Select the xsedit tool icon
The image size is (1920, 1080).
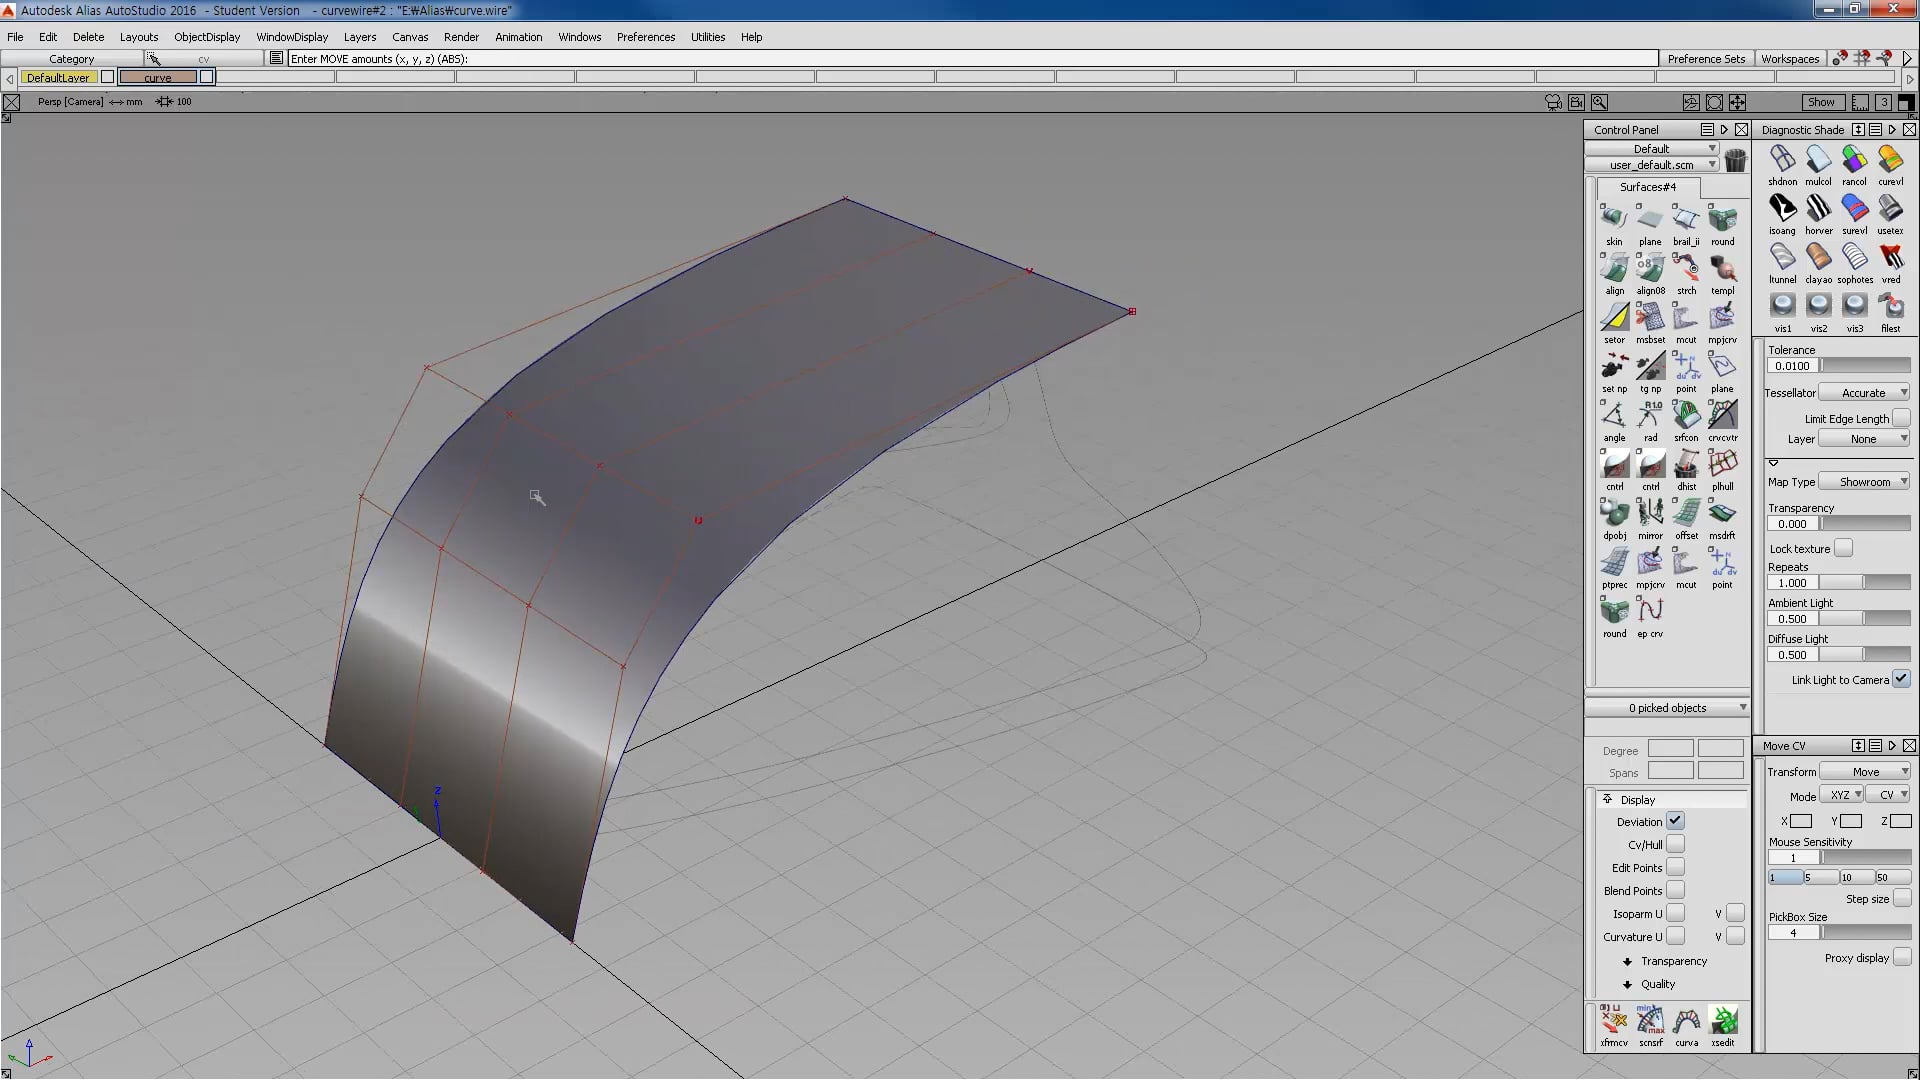(x=1722, y=1020)
